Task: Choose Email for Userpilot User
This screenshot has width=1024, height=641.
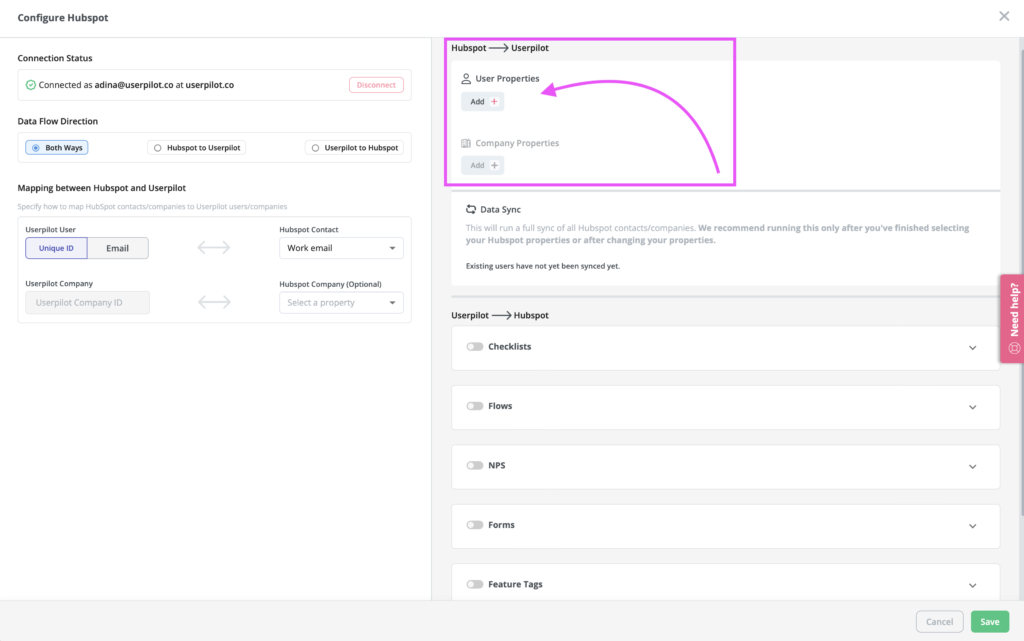Action: [118, 248]
